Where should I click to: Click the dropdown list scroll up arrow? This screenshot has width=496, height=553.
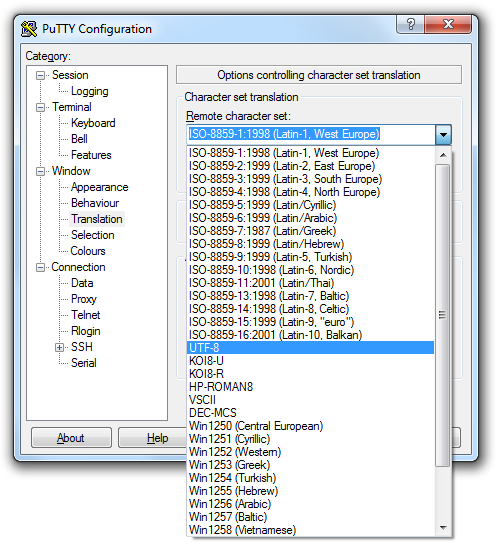point(443,155)
